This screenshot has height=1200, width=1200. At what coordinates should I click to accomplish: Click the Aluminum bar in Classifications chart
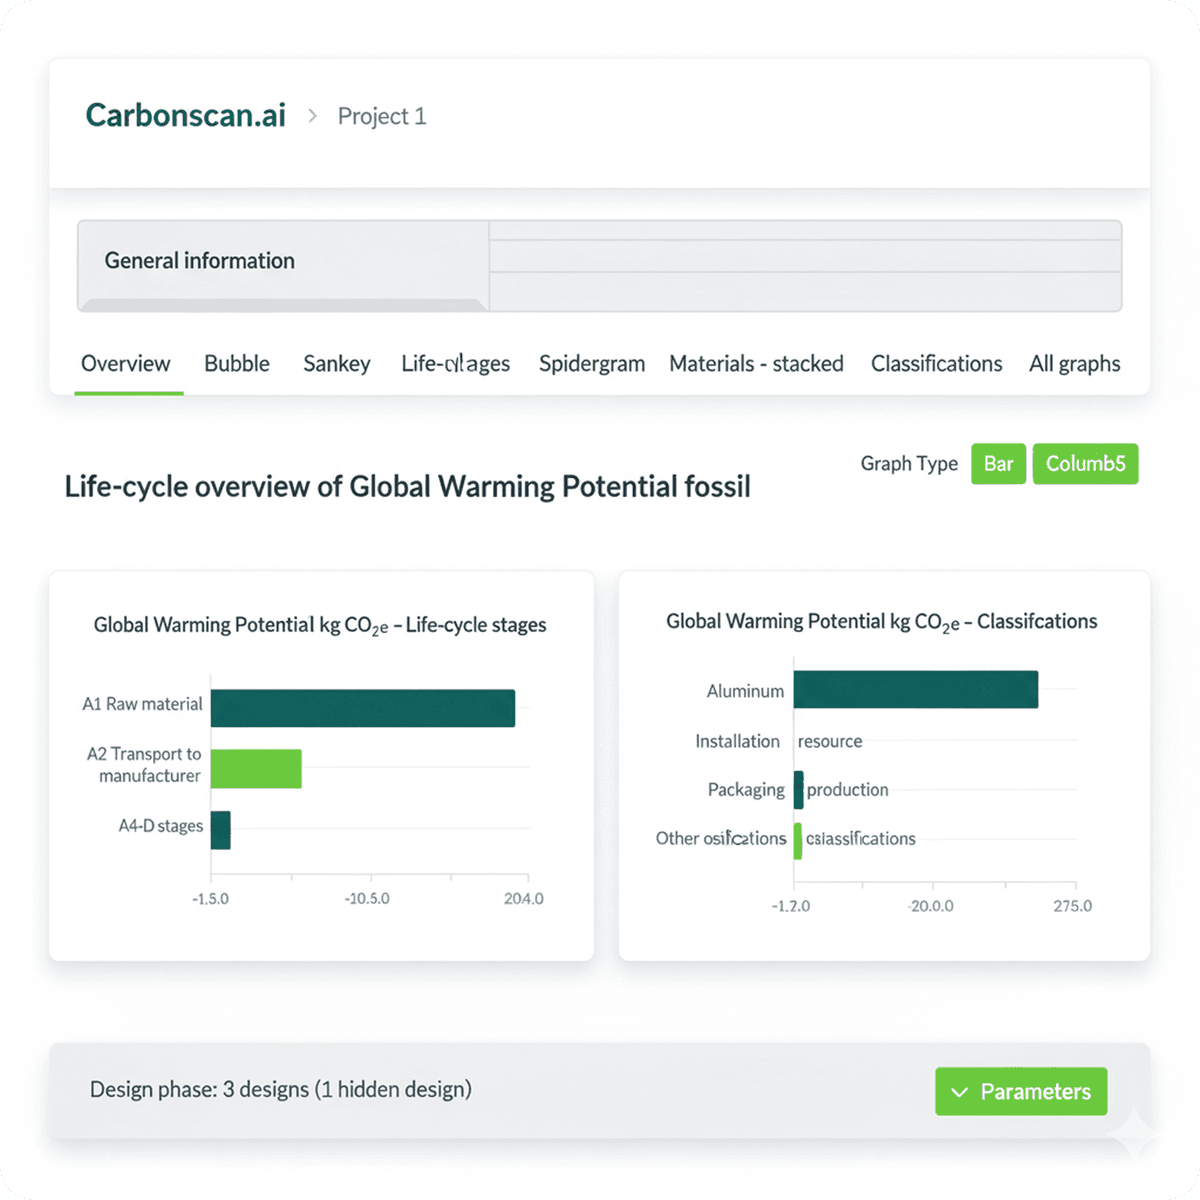coord(915,690)
